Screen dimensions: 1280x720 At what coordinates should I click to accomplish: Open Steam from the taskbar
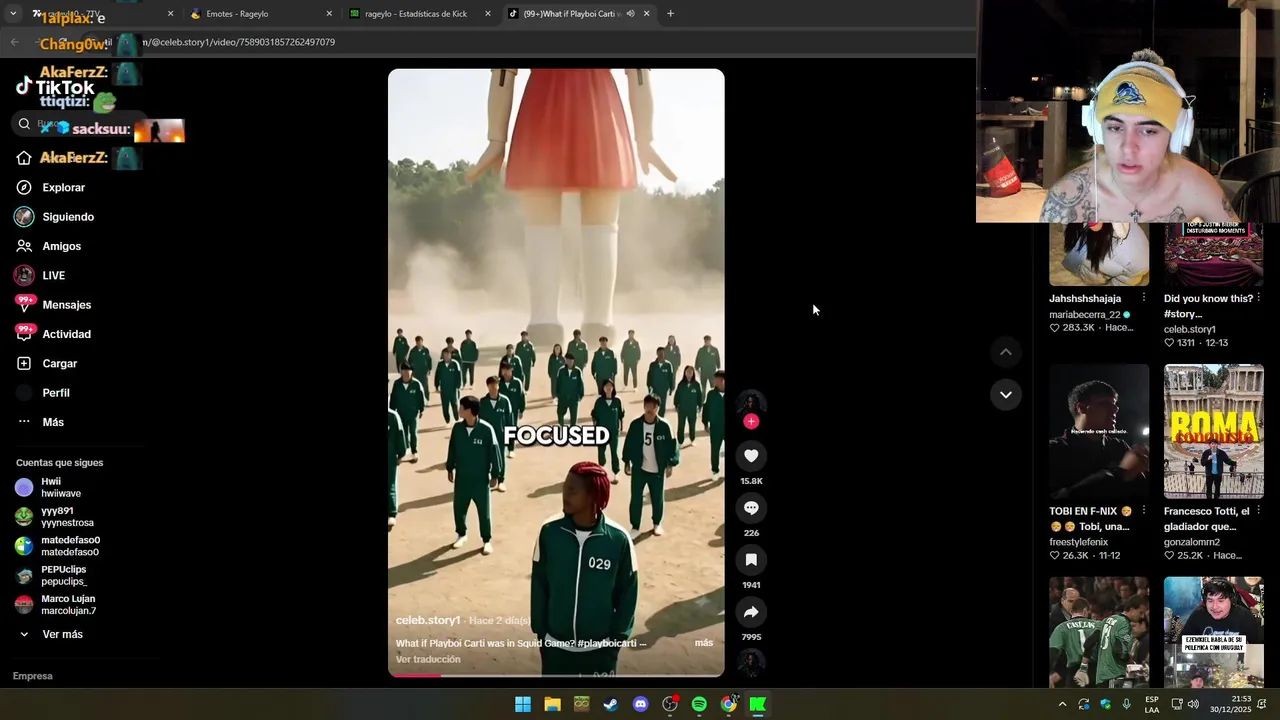coord(611,704)
